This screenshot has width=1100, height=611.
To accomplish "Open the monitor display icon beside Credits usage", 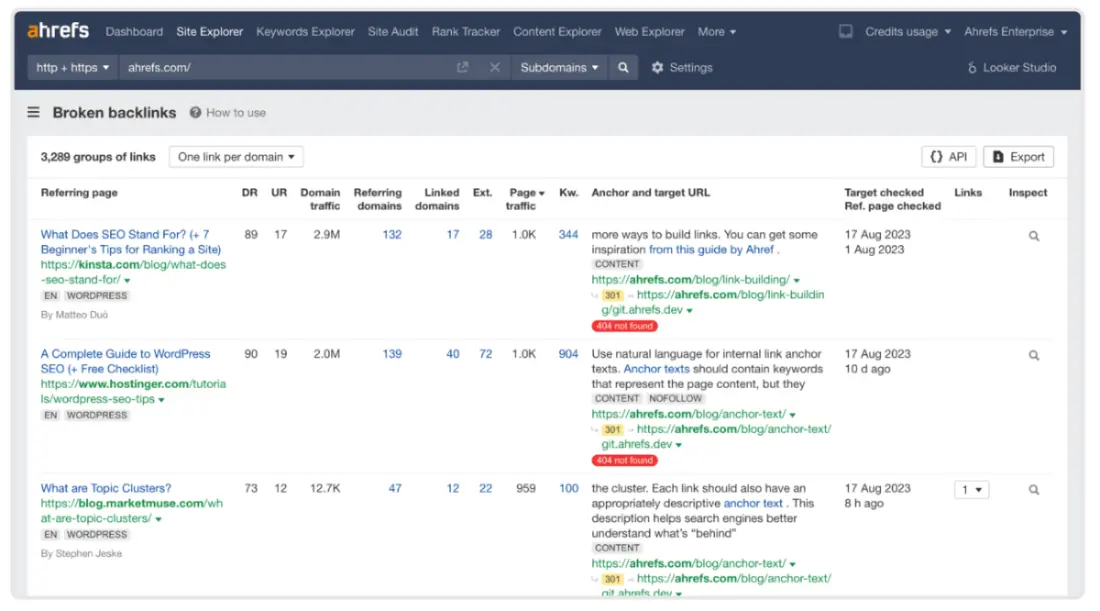I will (x=845, y=31).
